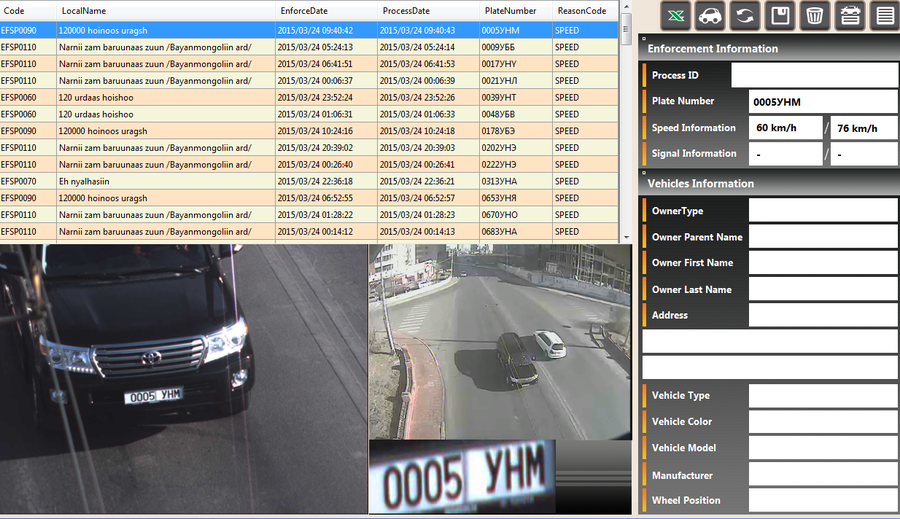Click the Vehicle Type input field
Viewport: 900px width, 519px height.
click(x=823, y=395)
